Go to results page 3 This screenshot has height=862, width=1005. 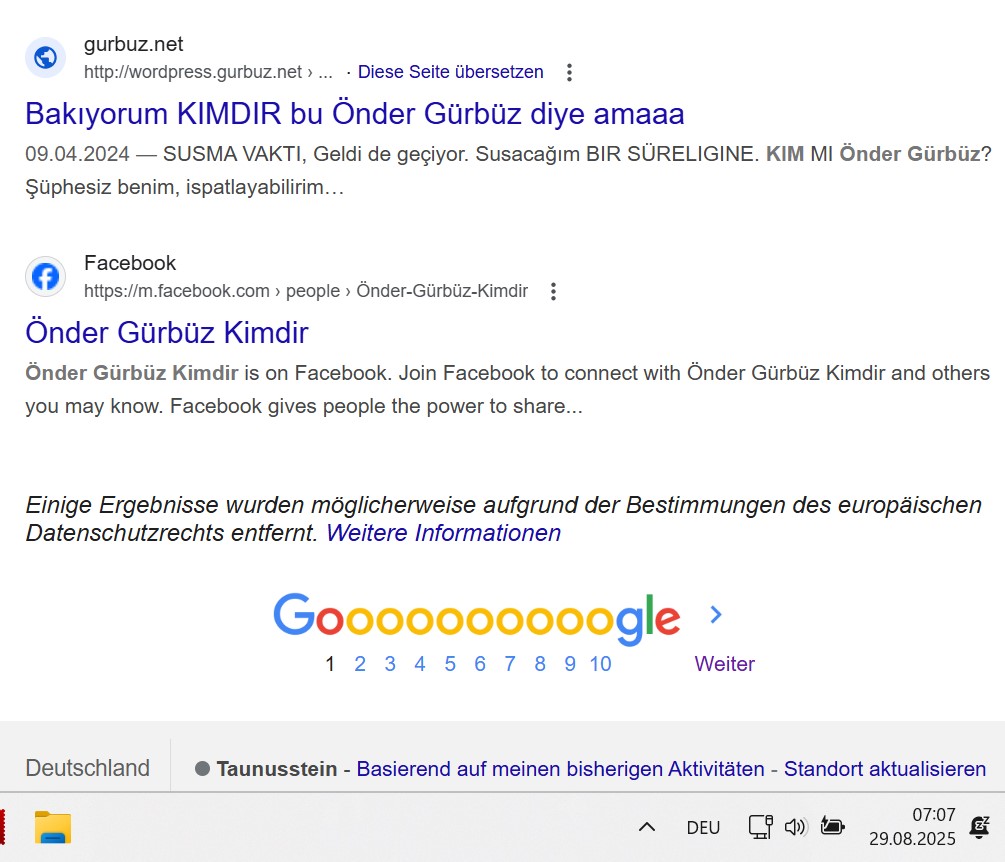point(390,664)
